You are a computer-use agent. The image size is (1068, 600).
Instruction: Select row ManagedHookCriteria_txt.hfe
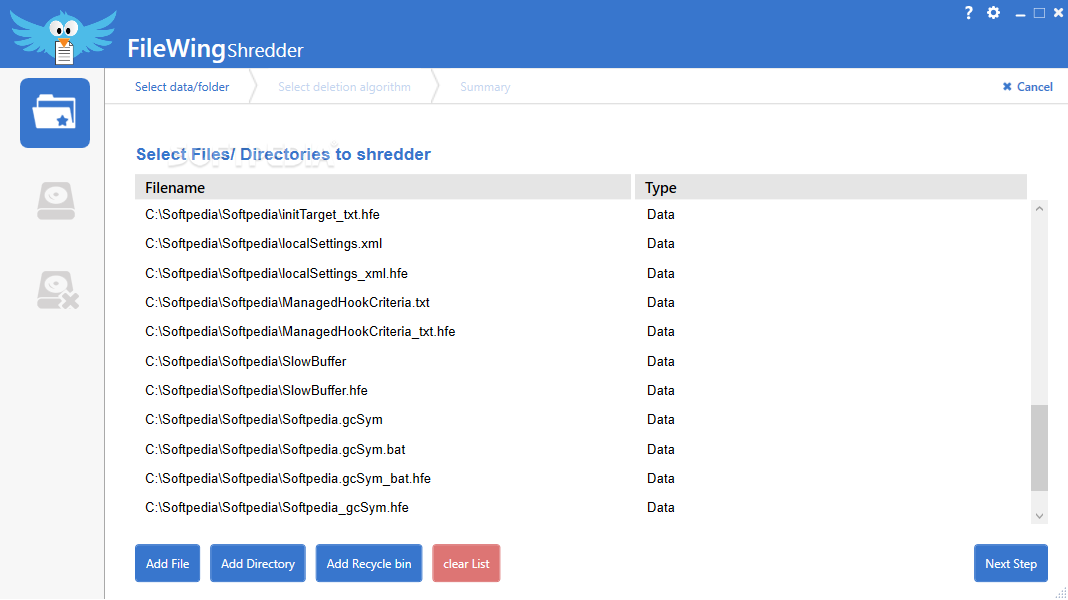(581, 332)
